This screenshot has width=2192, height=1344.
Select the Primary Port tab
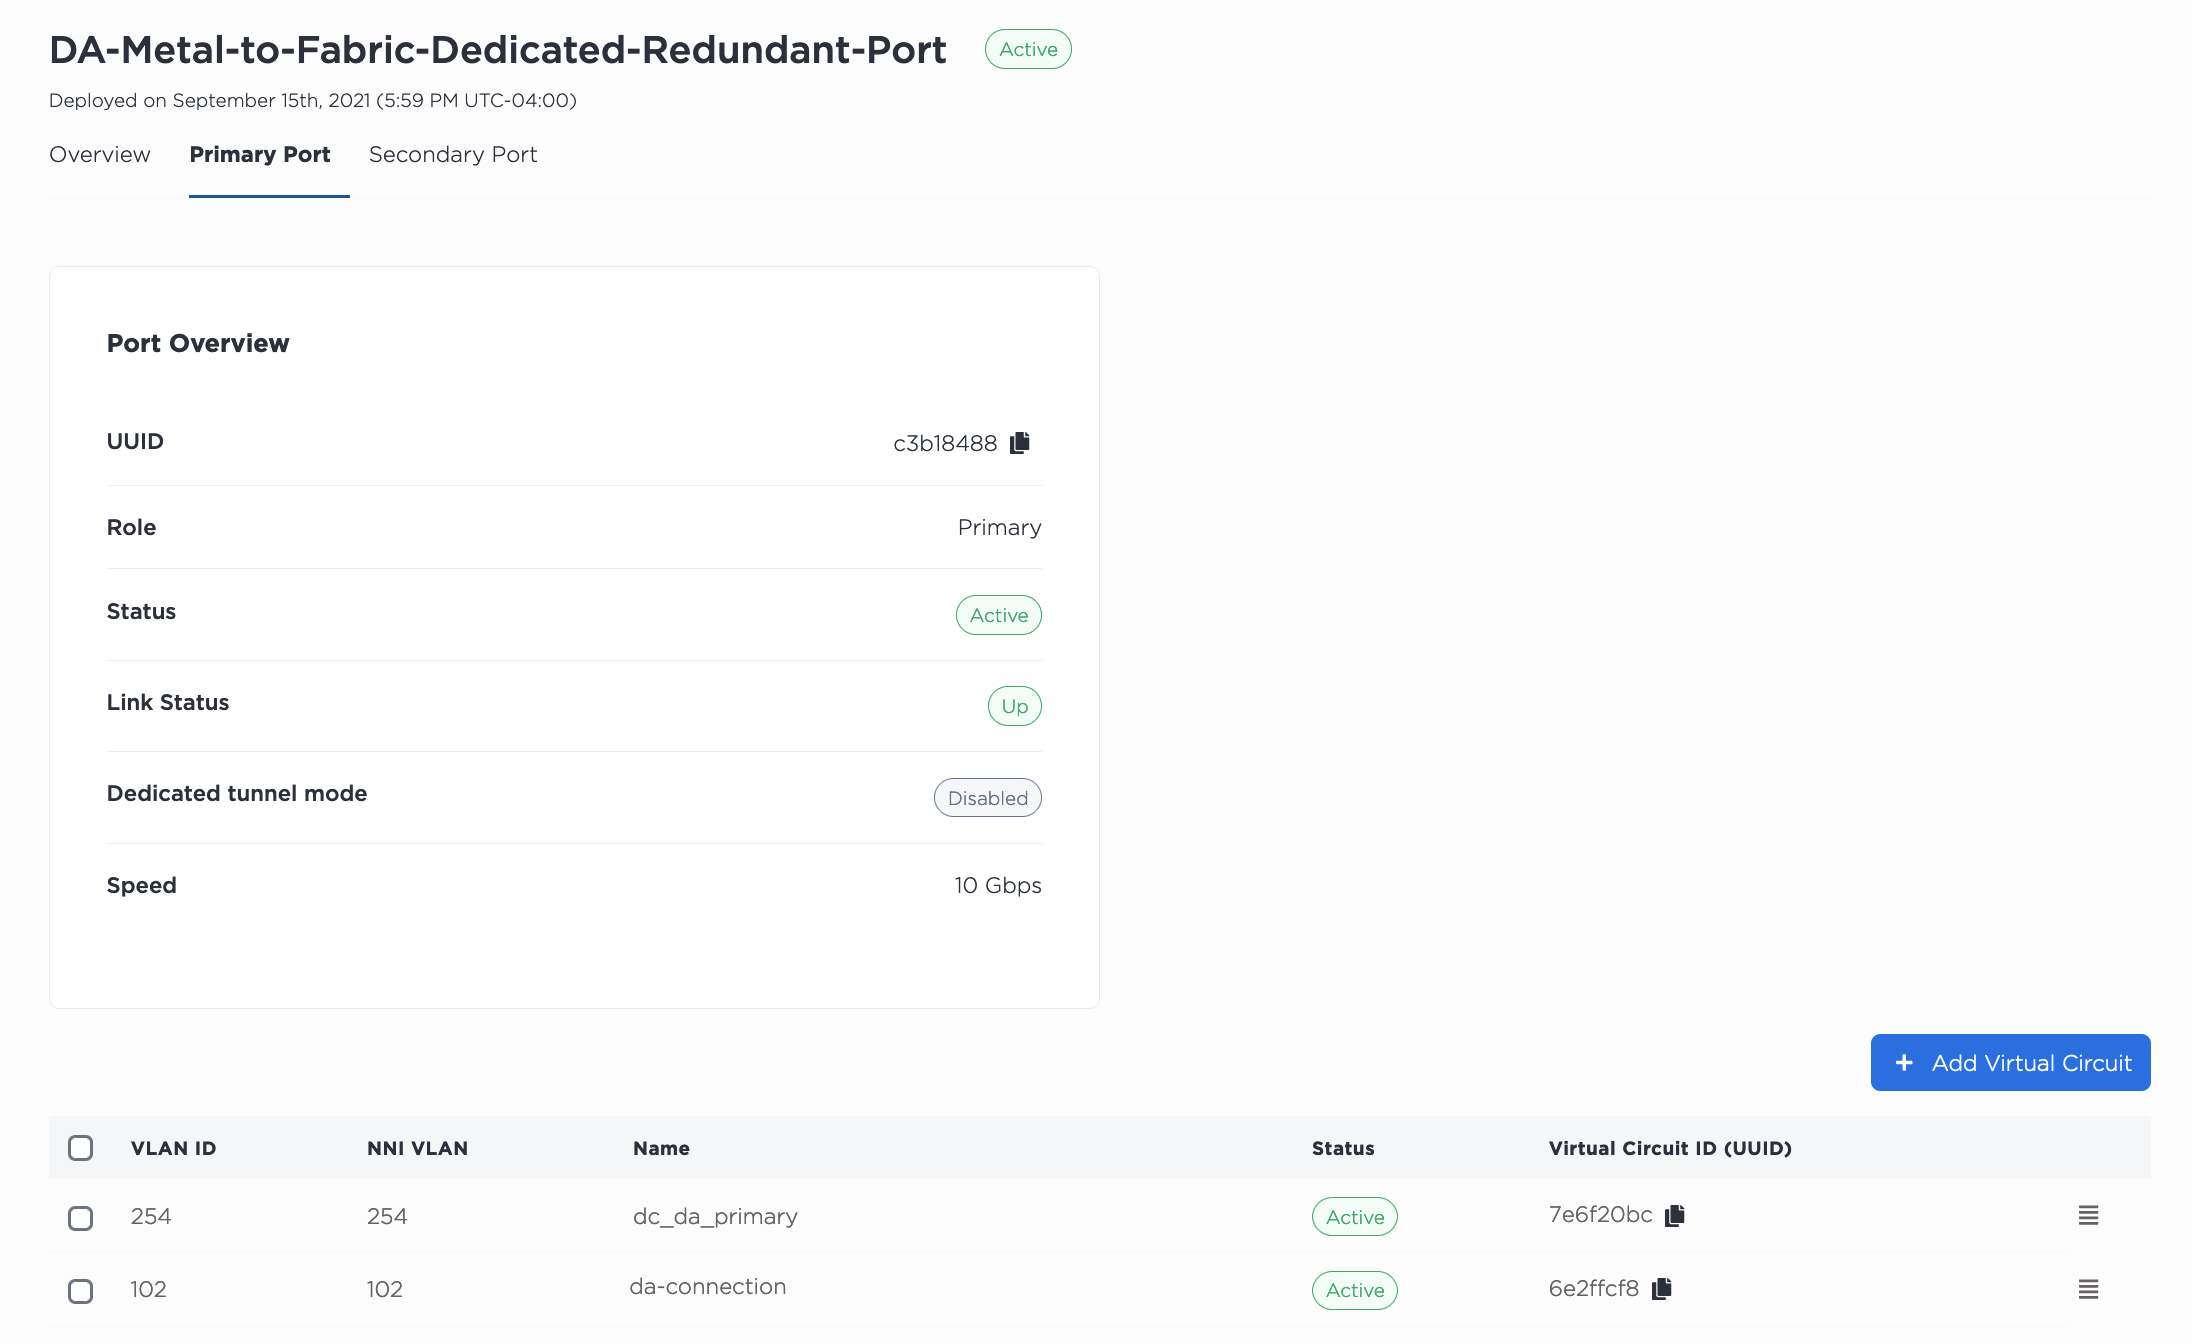coord(260,155)
